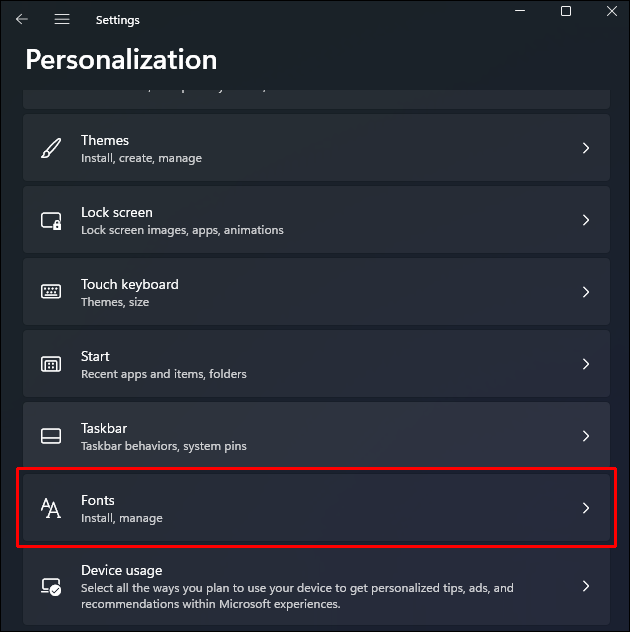The image size is (630, 632).
Task: Expand the Device usage chevron
Action: 586,586
